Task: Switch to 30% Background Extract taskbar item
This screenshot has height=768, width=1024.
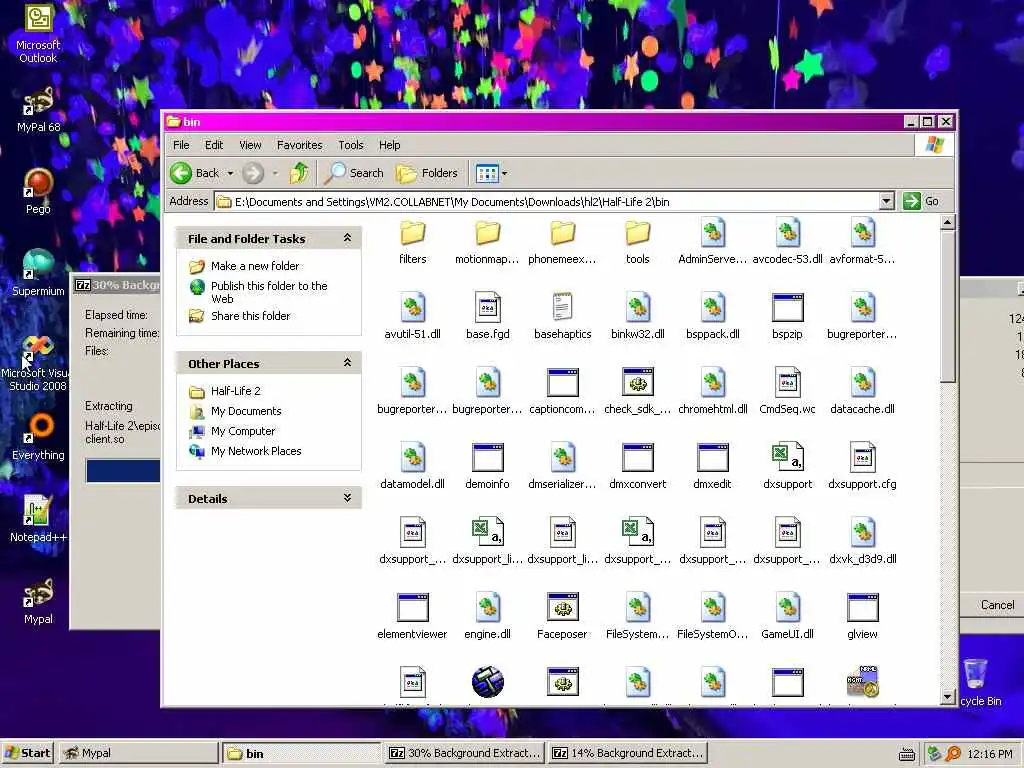Action: (x=464, y=753)
